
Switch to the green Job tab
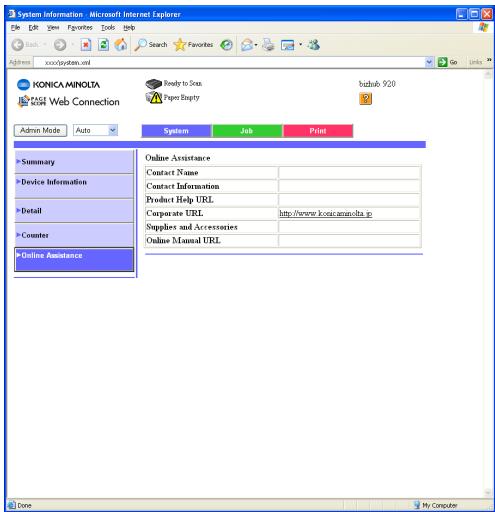point(247,131)
